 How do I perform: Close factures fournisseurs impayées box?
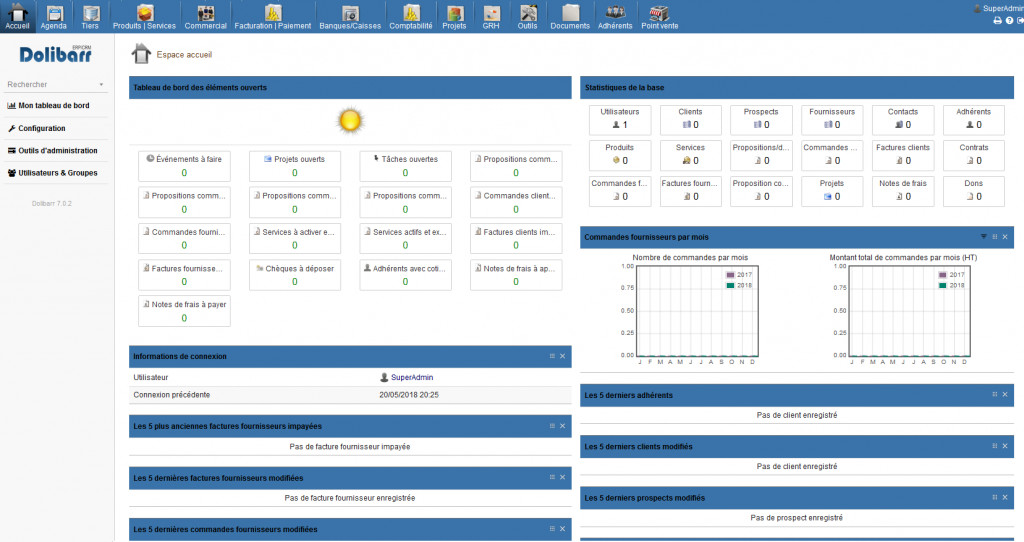[562, 426]
